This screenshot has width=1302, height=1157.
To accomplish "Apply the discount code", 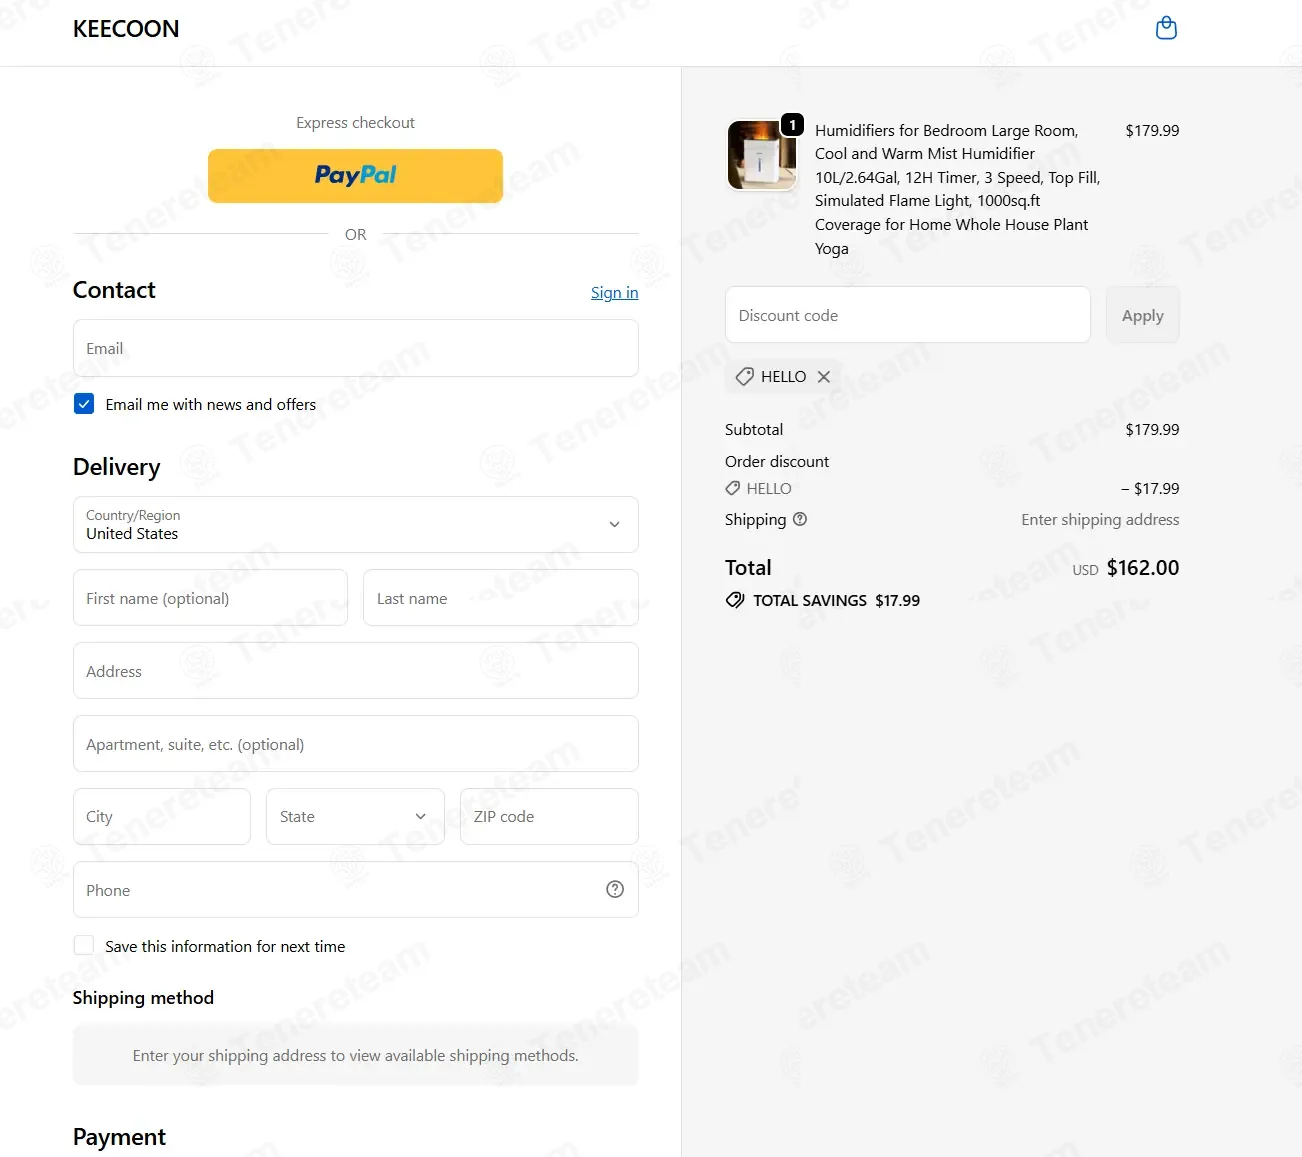I will [x=1142, y=315].
